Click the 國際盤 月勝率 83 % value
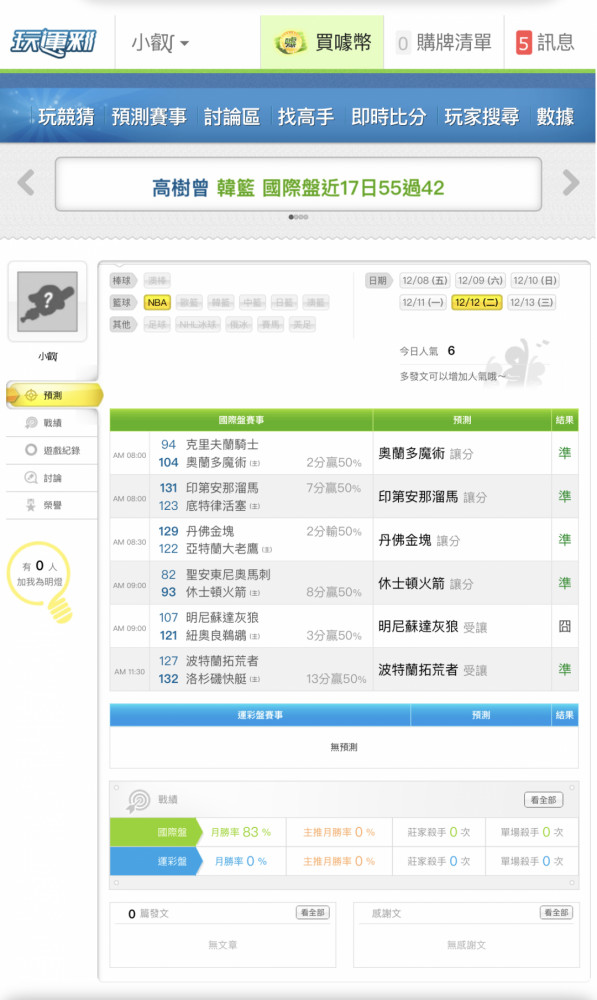This screenshot has width=597, height=1000. (x=240, y=832)
